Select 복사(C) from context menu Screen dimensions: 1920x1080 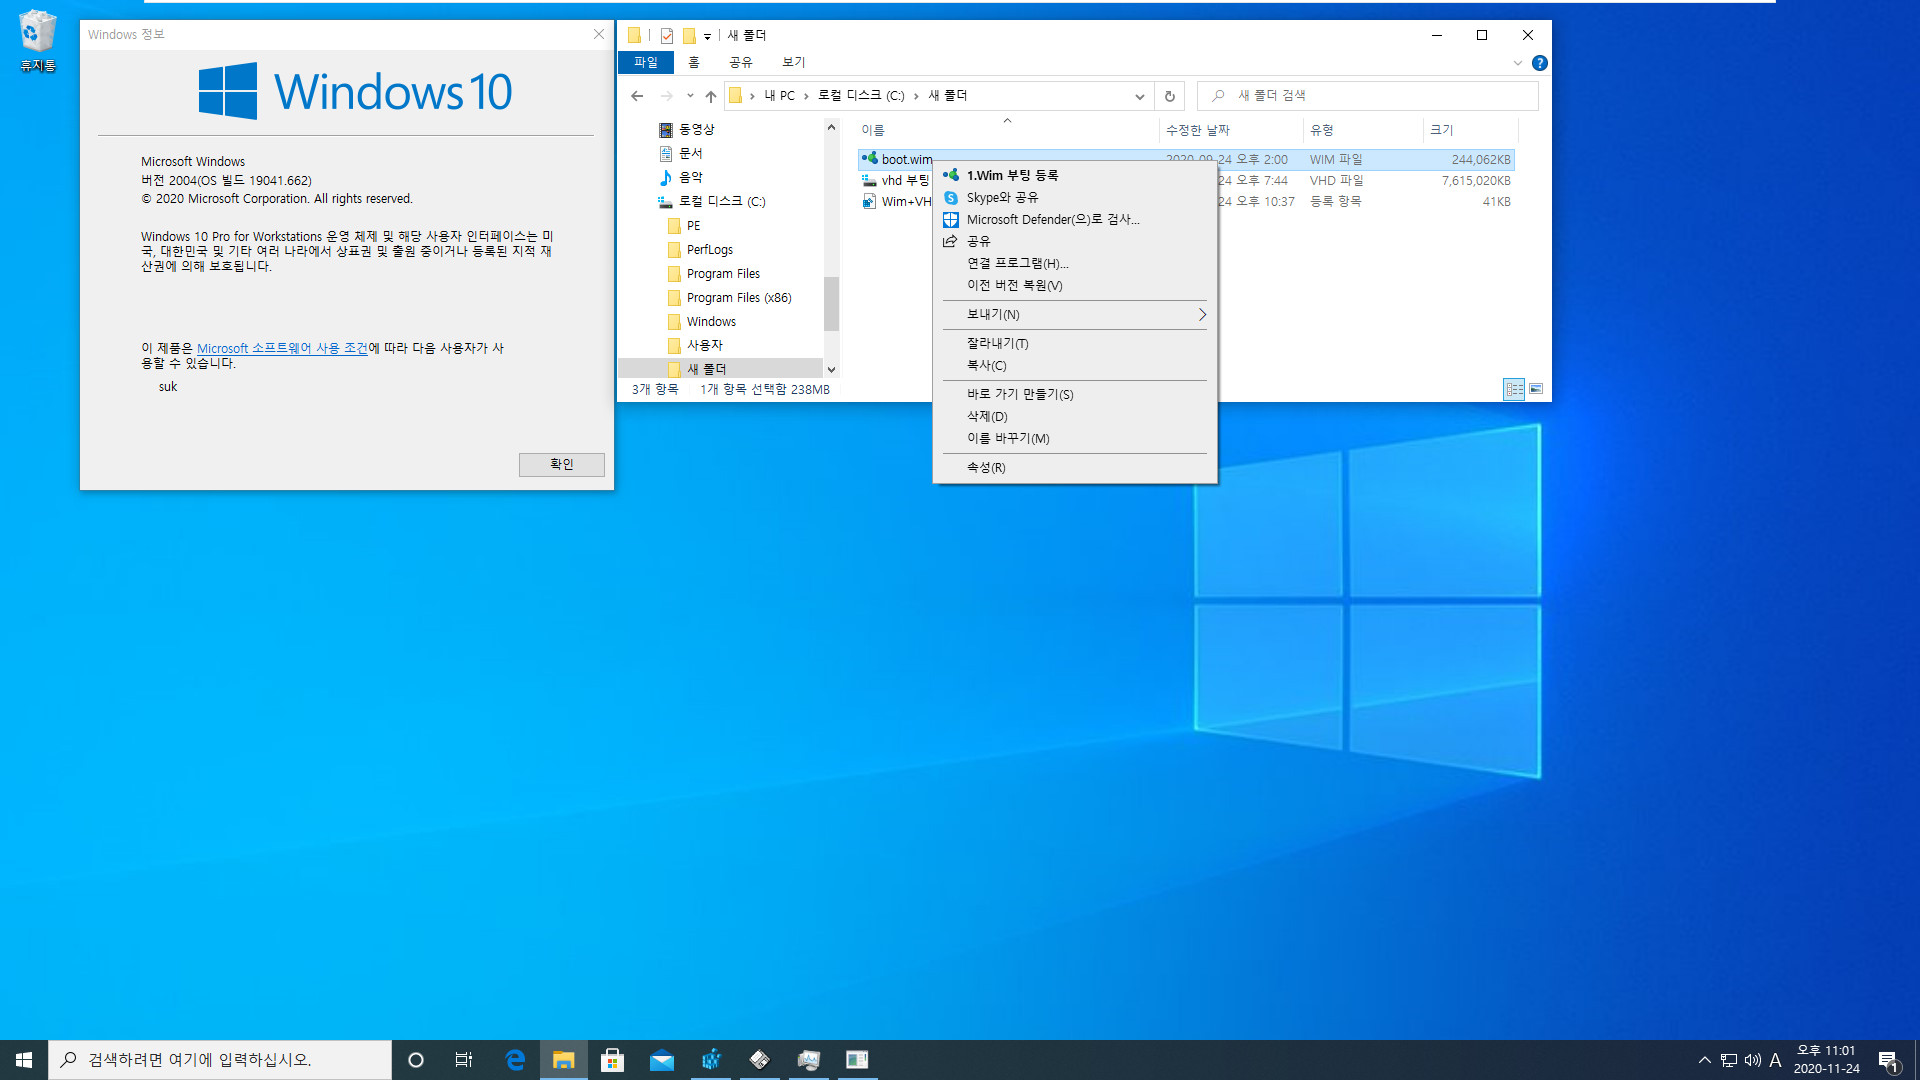(1075, 366)
